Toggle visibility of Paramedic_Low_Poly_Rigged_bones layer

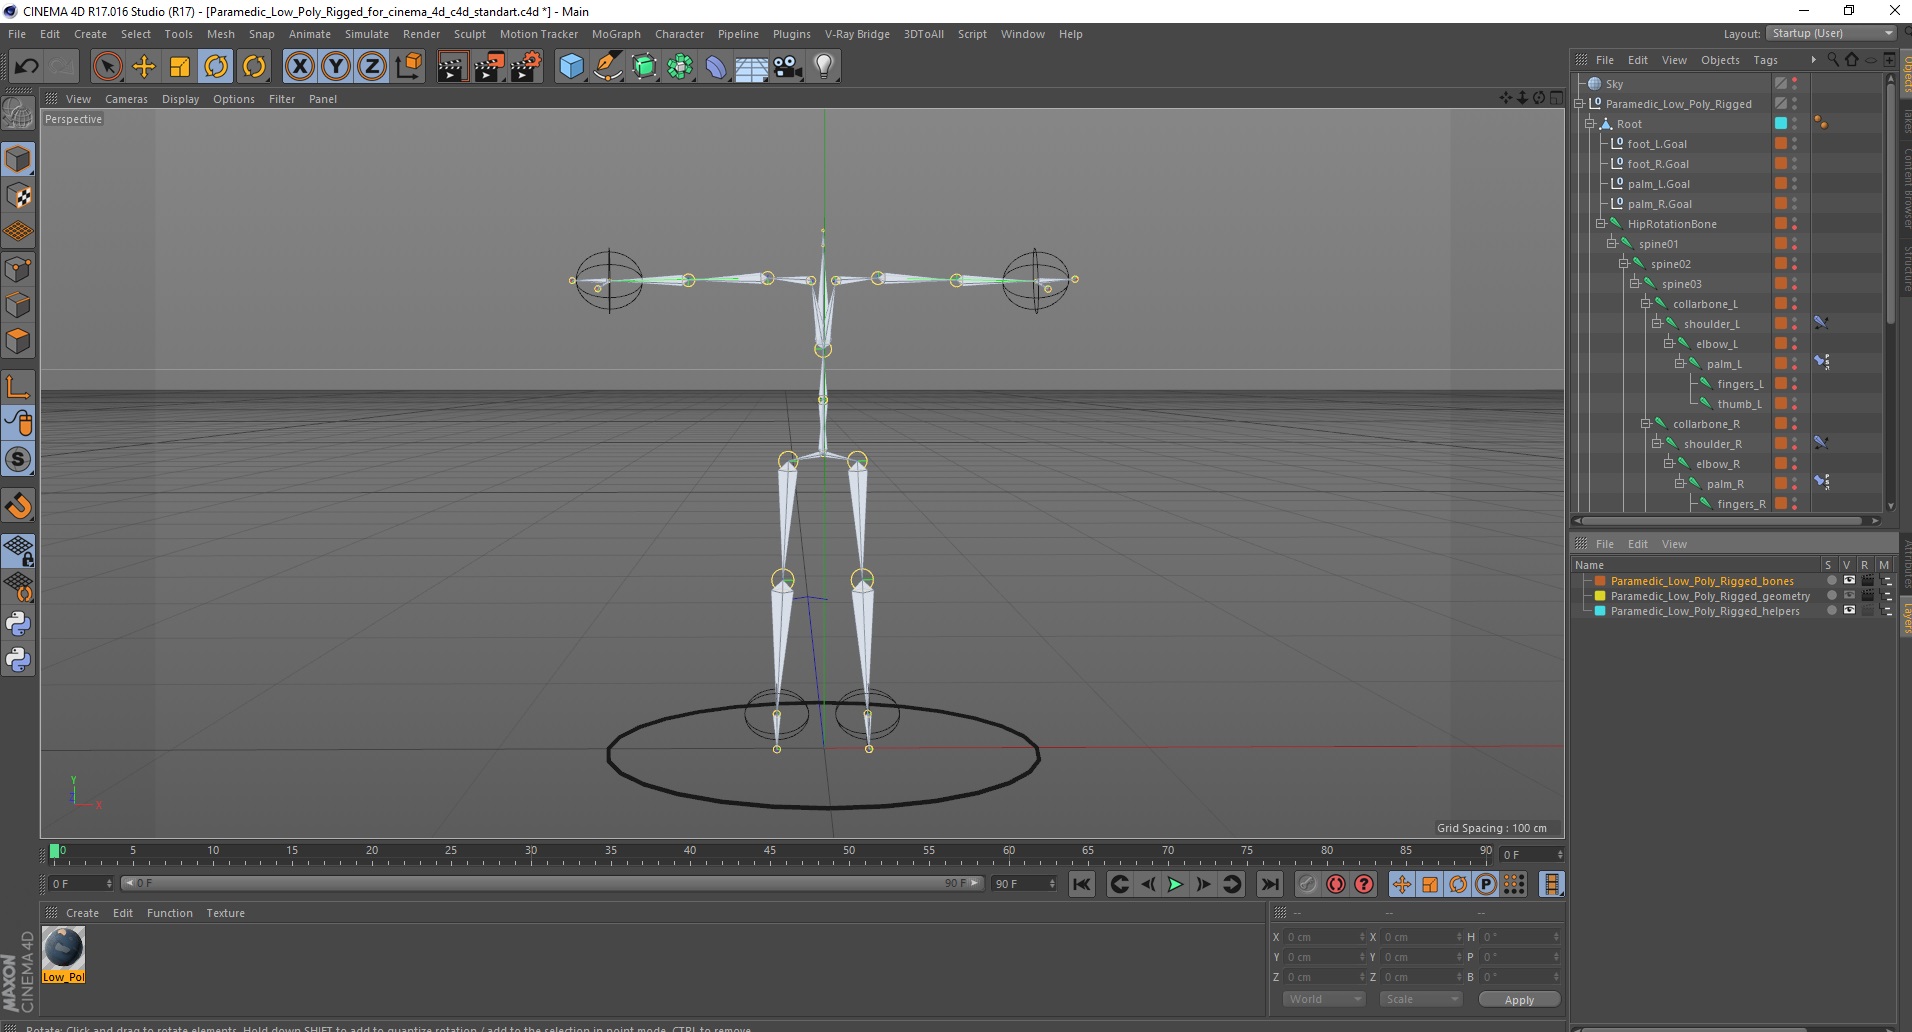[1849, 580]
